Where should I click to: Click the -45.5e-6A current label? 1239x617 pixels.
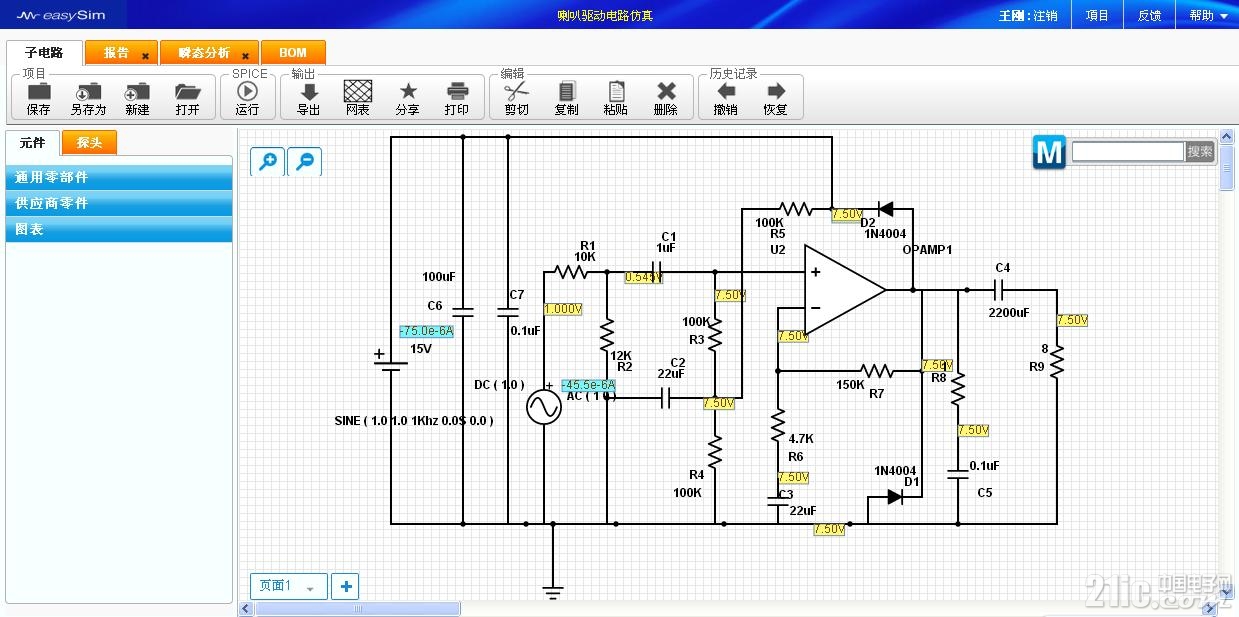click(588, 384)
